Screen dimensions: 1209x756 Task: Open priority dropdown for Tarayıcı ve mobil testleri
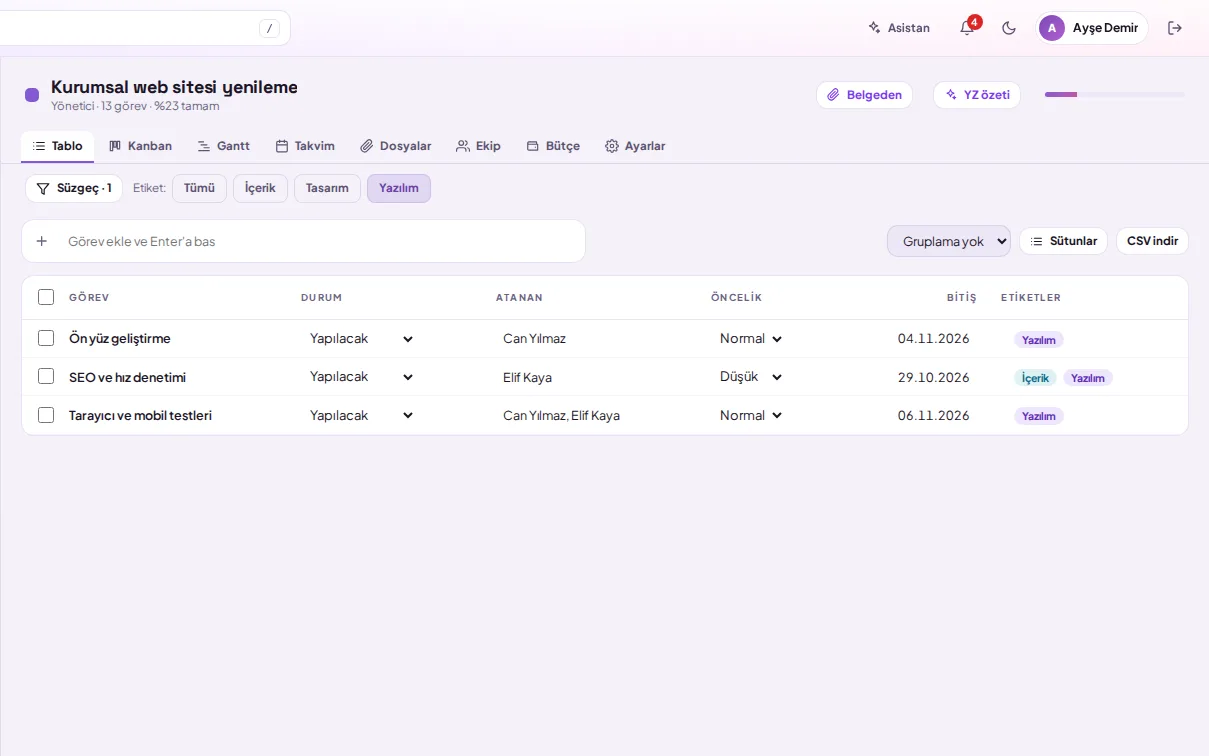tap(751, 415)
